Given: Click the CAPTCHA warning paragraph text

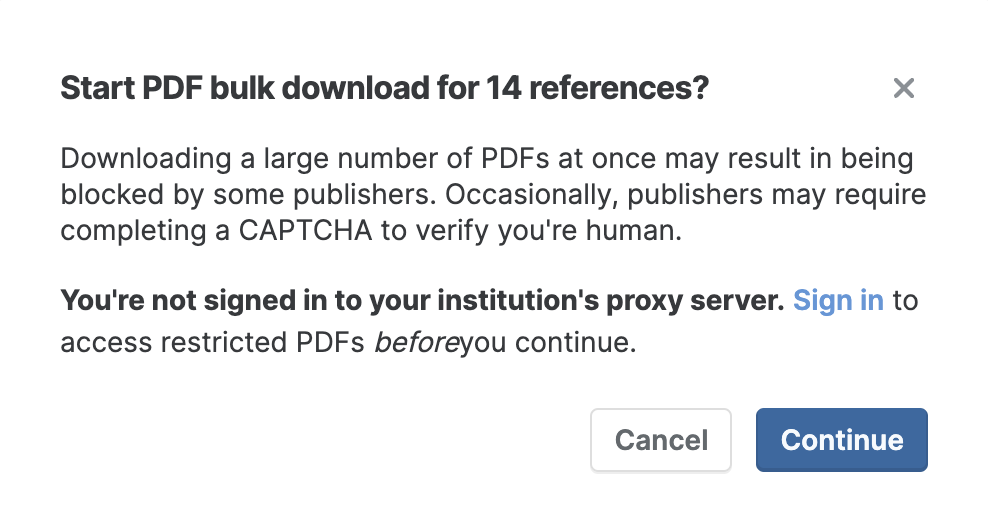Looking at the screenshot, I should click(x=493, y=194).
